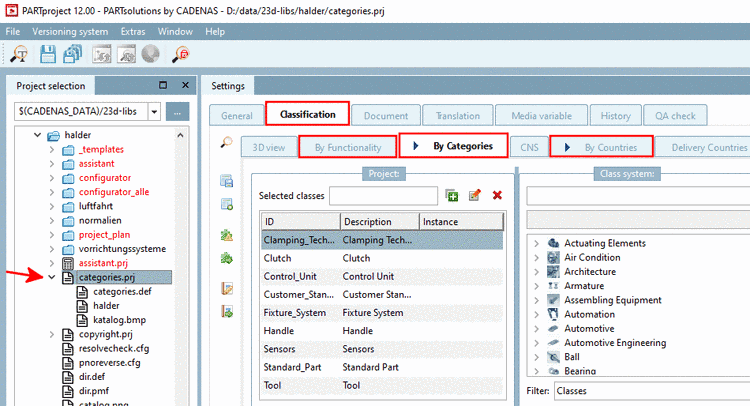
Task: Open the Help menu
Action: (215, 32)
